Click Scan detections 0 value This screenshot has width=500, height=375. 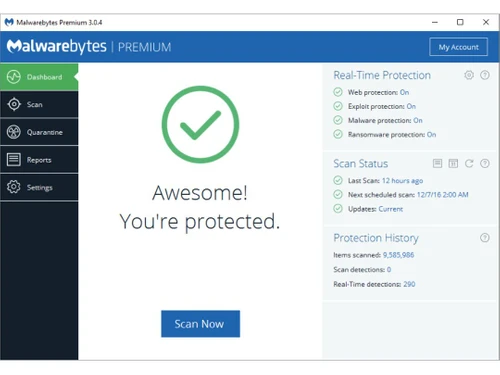[389, 269]
